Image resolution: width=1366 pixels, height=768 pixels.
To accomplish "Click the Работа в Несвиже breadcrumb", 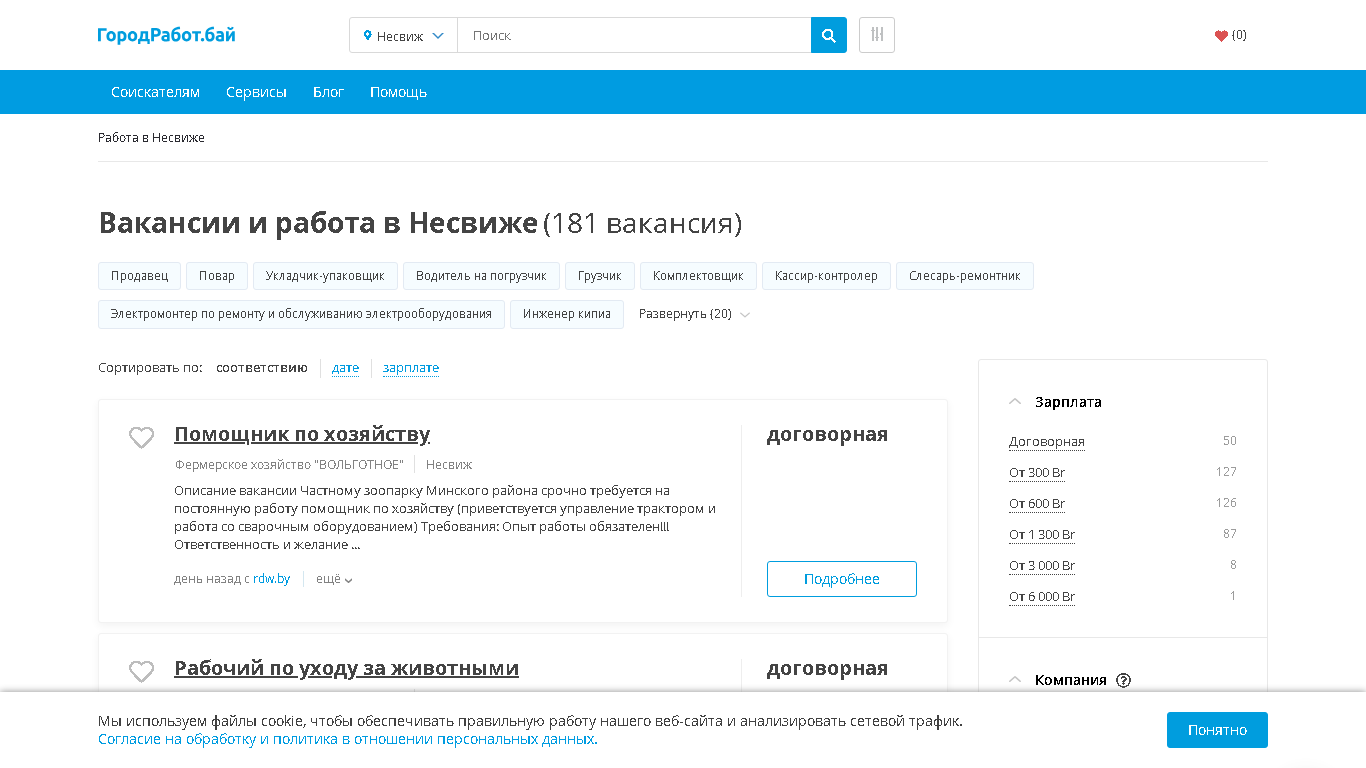I will coord(151,138).
